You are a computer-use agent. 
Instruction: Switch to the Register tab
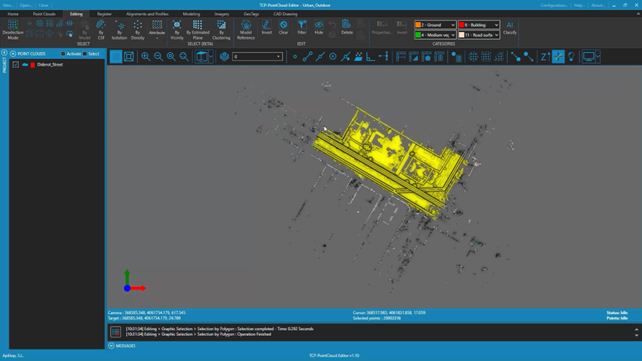click(x=104, y=14)
